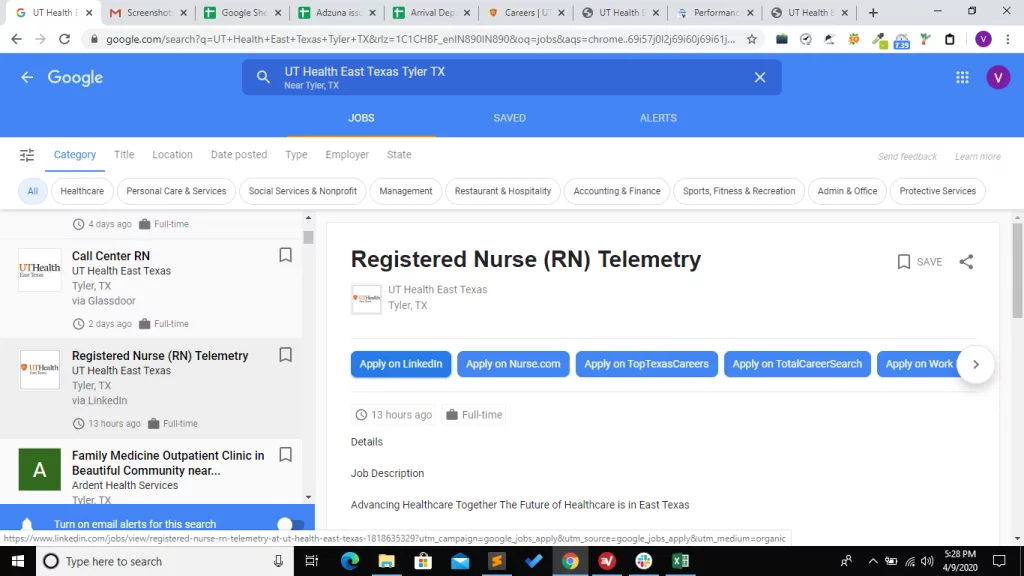
Task: Click the Chrome address bar
Action: (x=421, y=39)
